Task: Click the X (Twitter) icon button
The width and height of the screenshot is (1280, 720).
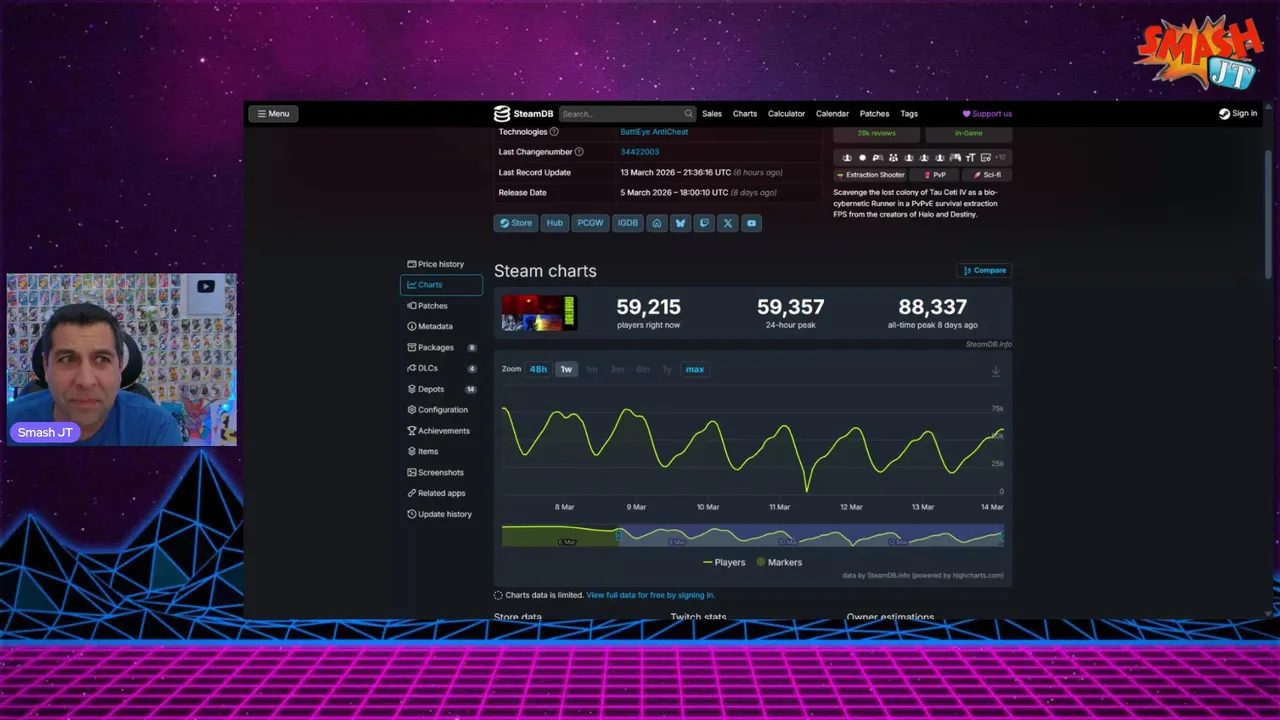Action: (x=728, y=223)
